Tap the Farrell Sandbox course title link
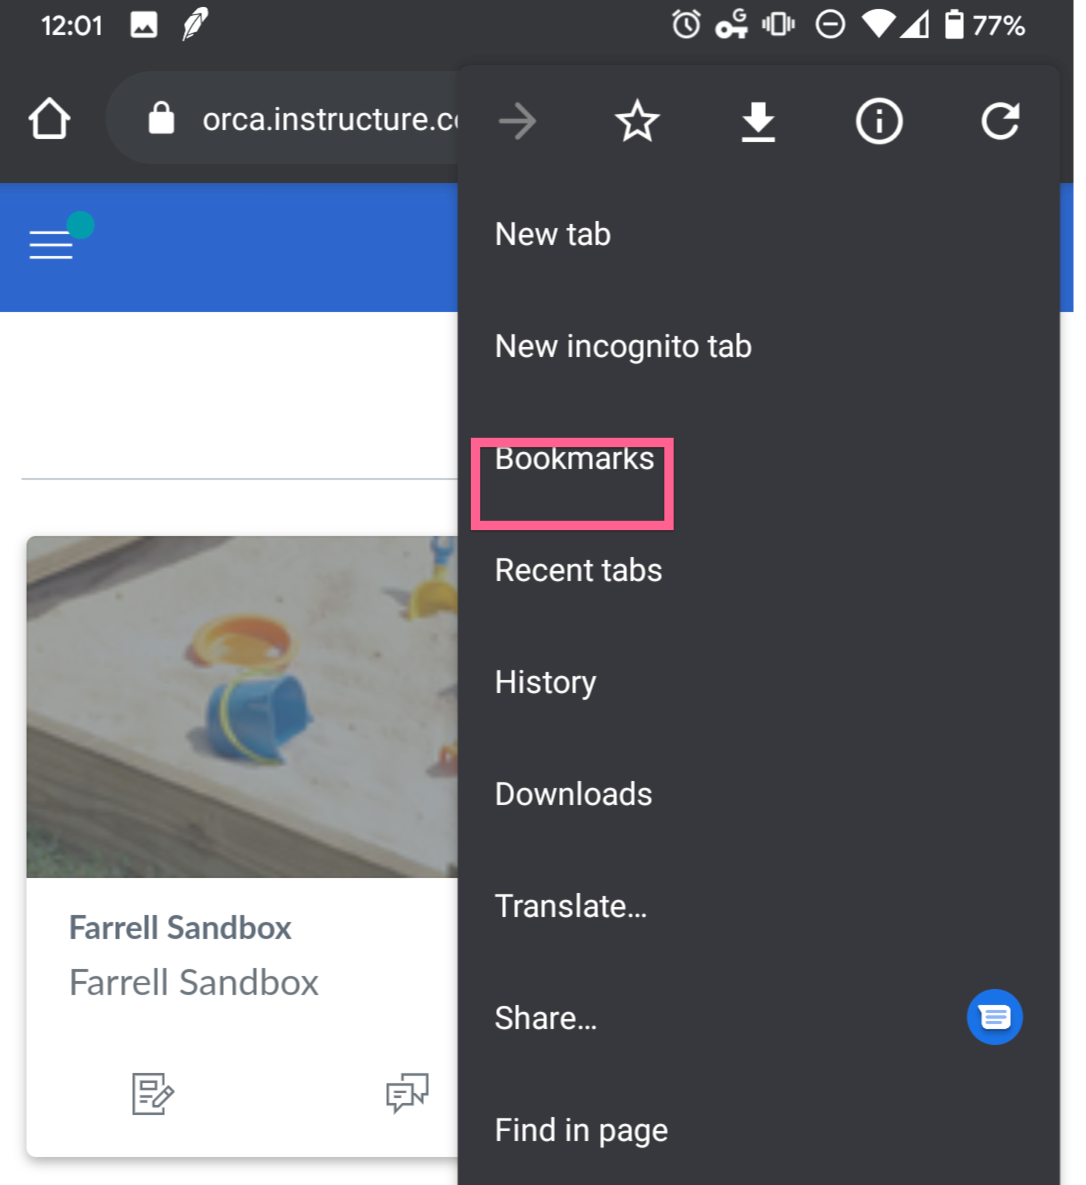Viewport: 1086px width, 1185px height. (x=180, y=928)
